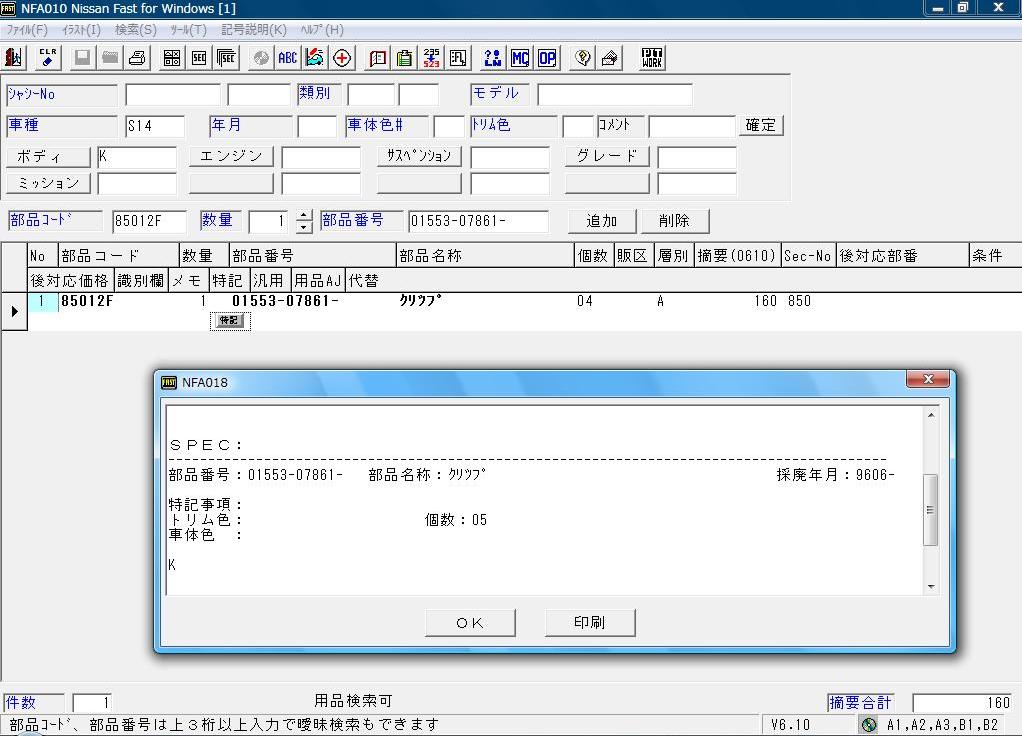Open the calculator grid icon
Screen dimensions: 1022x736
click(172, 58)
